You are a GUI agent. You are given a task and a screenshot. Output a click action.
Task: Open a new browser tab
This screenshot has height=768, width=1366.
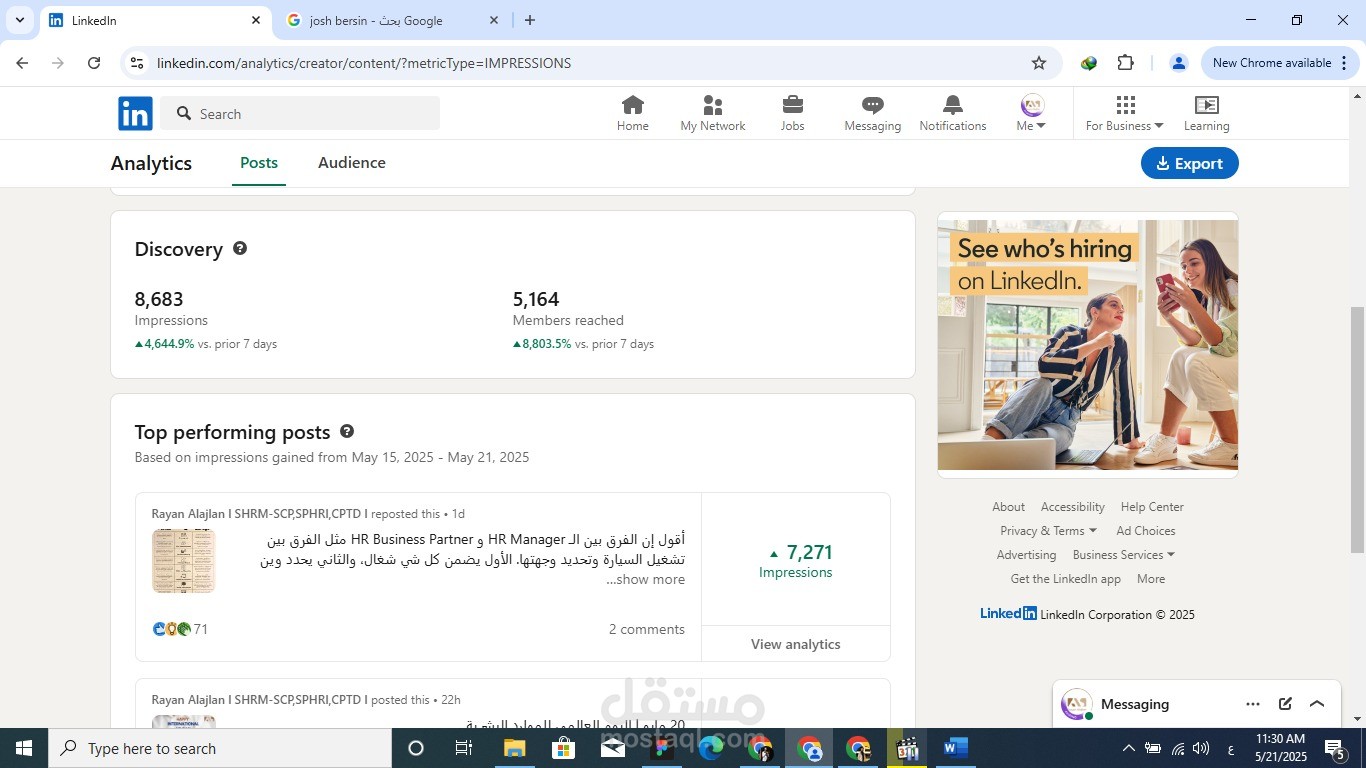point(529,20)
